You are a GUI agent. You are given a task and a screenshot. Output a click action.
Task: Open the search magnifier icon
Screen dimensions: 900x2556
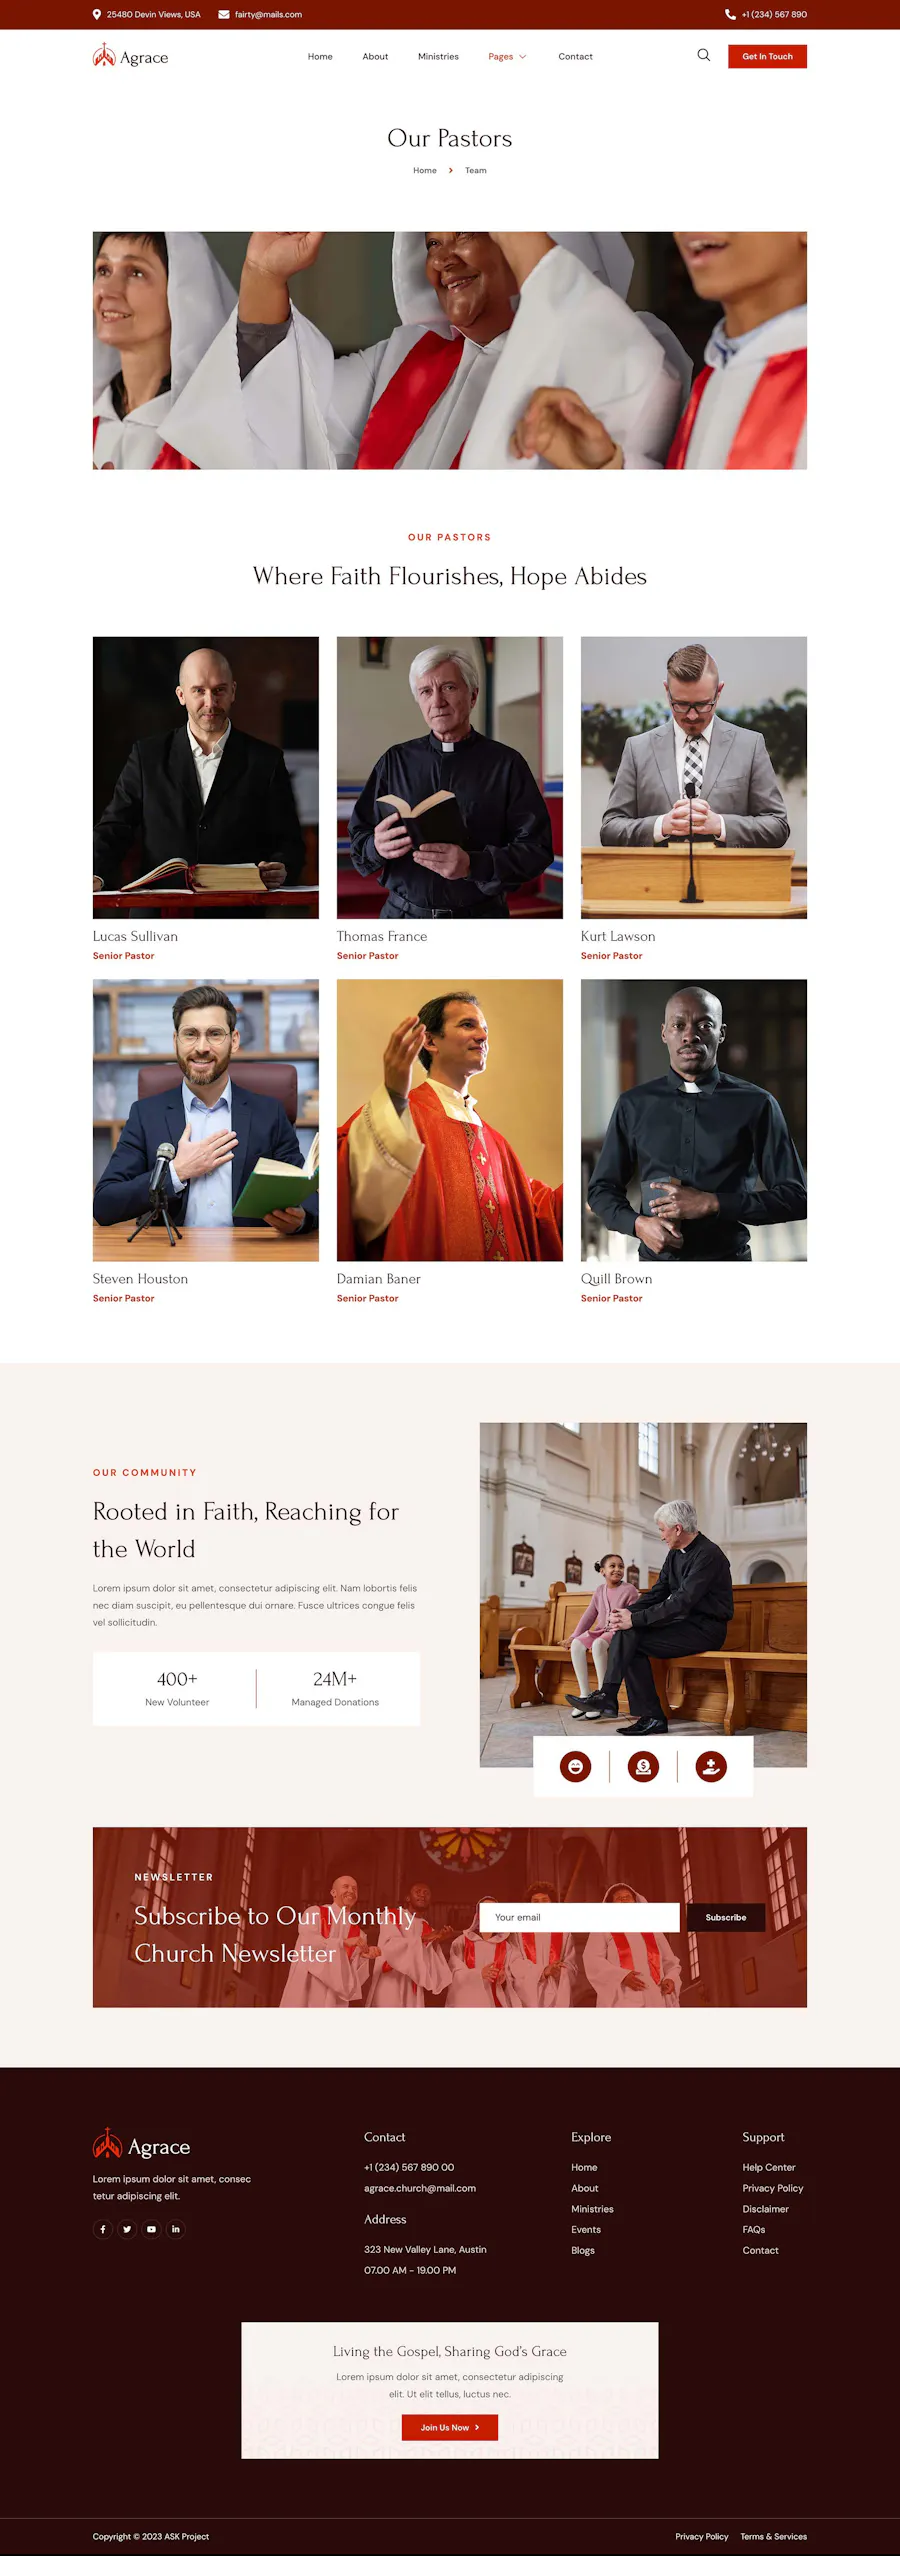tap(704, 56)
